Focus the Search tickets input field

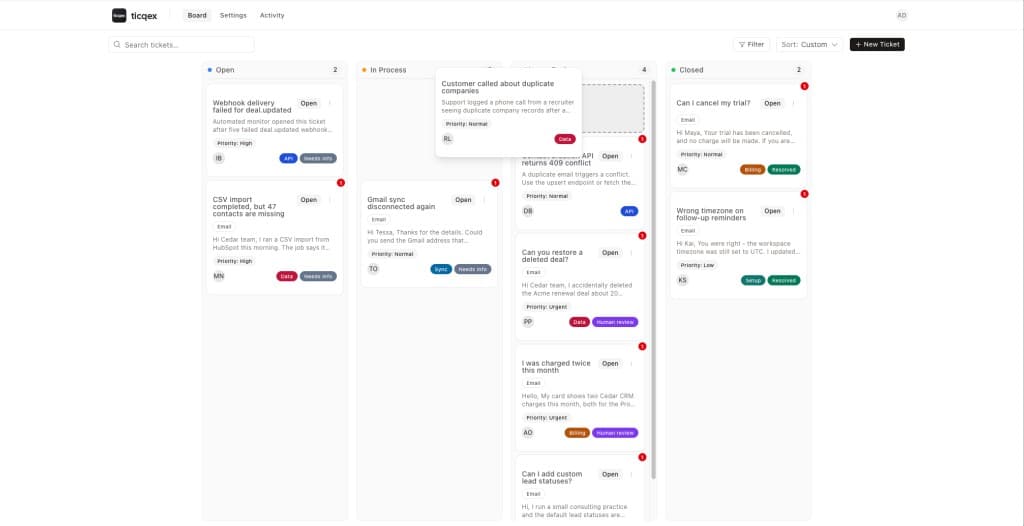182,44
